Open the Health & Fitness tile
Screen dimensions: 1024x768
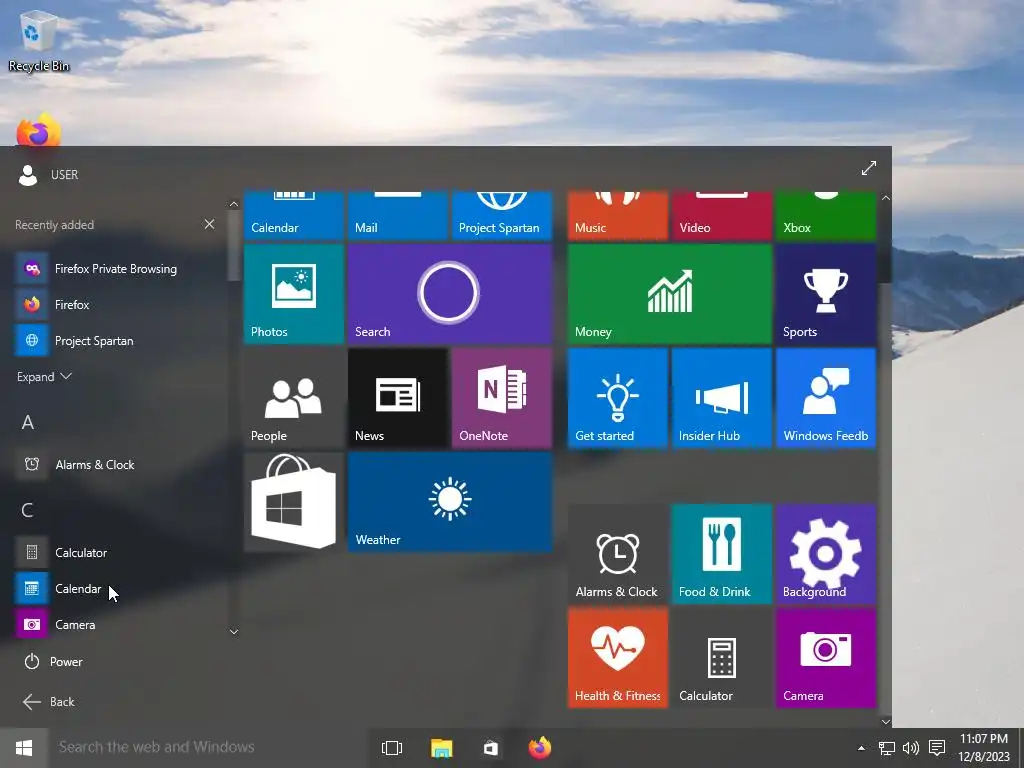pos(618,658)
